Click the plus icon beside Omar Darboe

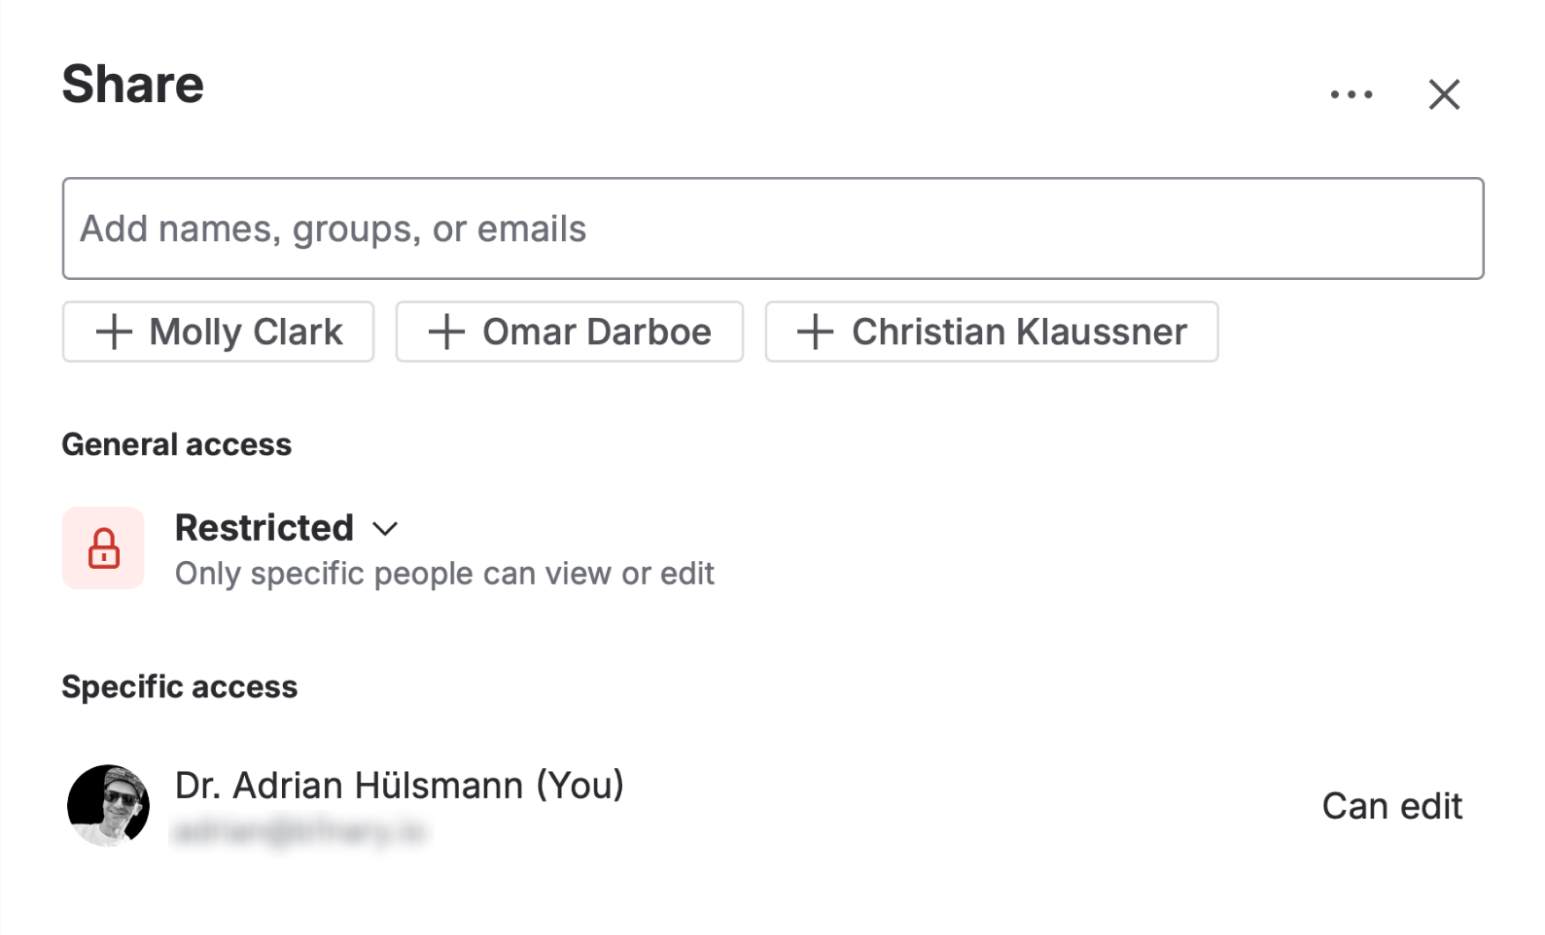click(447, 332)
